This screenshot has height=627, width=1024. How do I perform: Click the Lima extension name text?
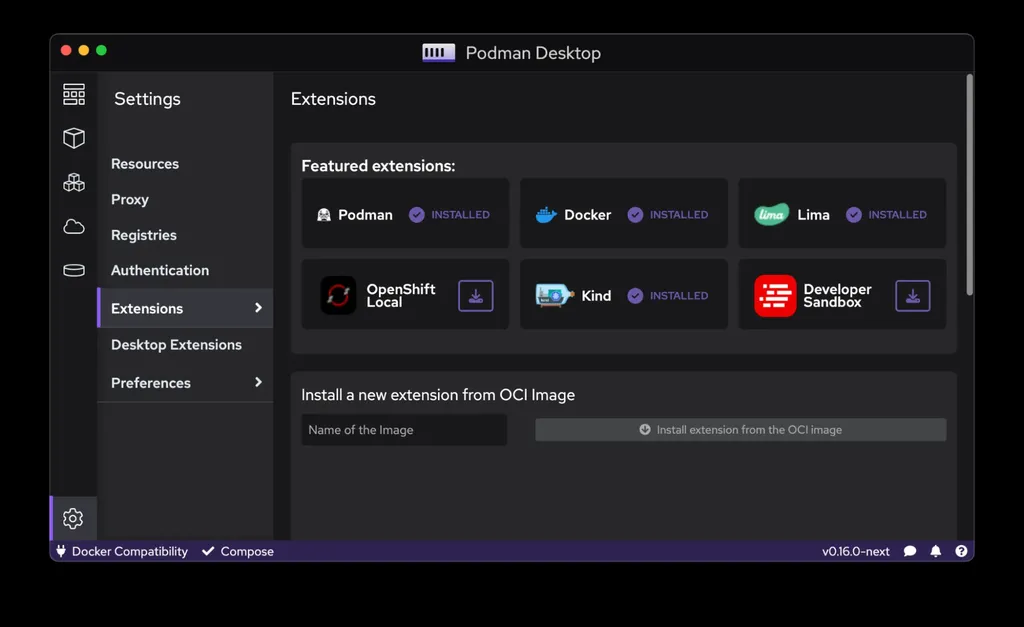point(814,215)
